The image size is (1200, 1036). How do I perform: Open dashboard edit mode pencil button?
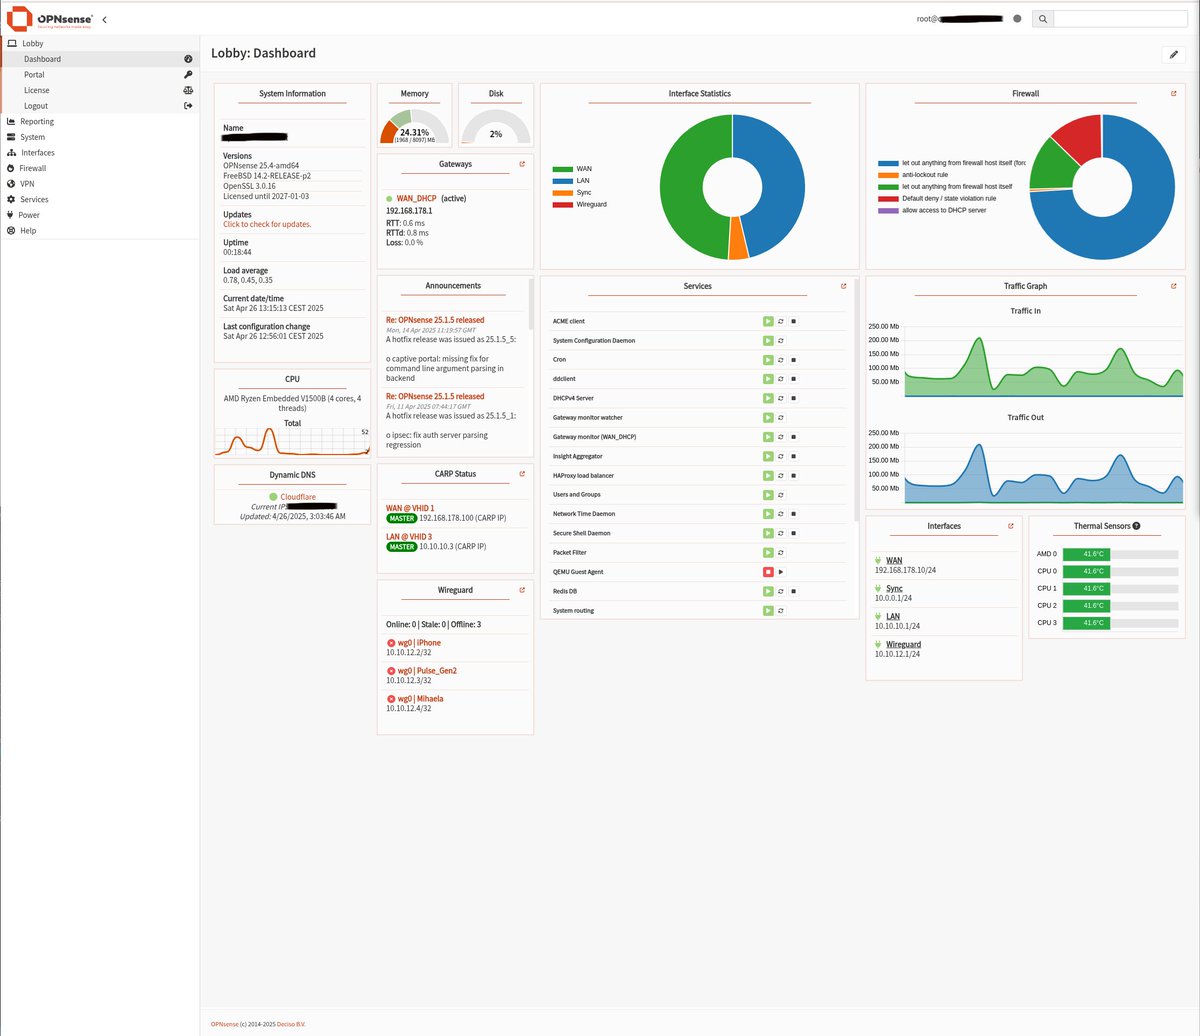pos(1174,55)
